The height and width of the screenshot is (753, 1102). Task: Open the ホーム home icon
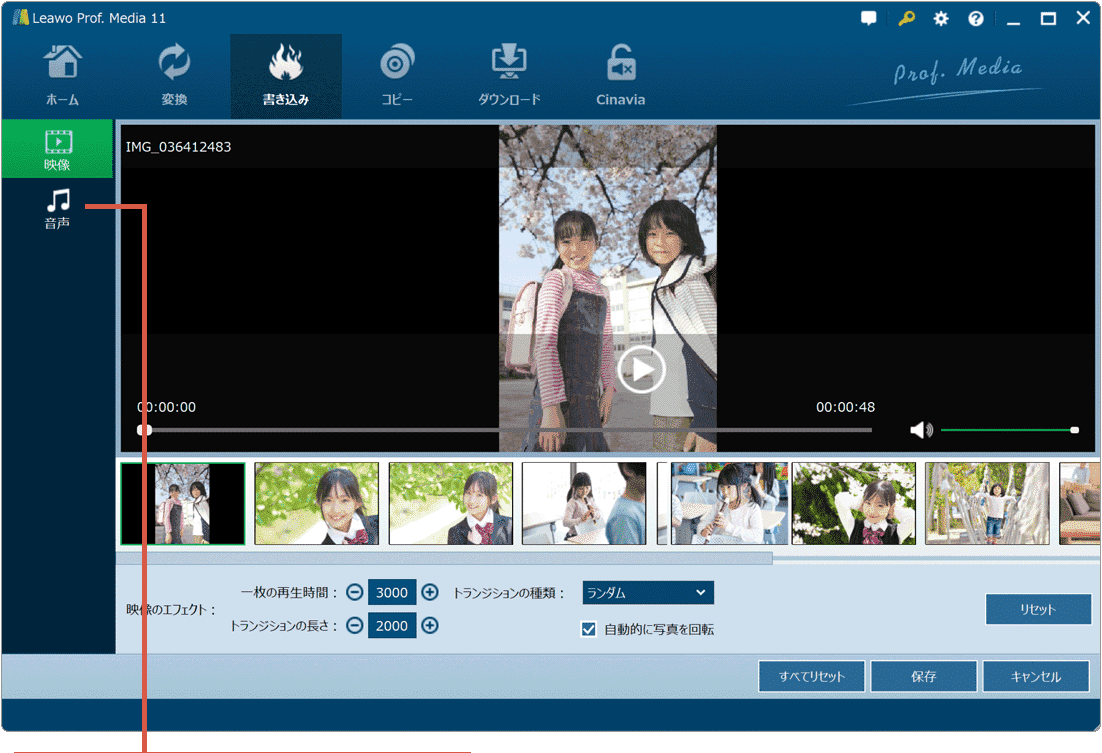click(62, 75)
